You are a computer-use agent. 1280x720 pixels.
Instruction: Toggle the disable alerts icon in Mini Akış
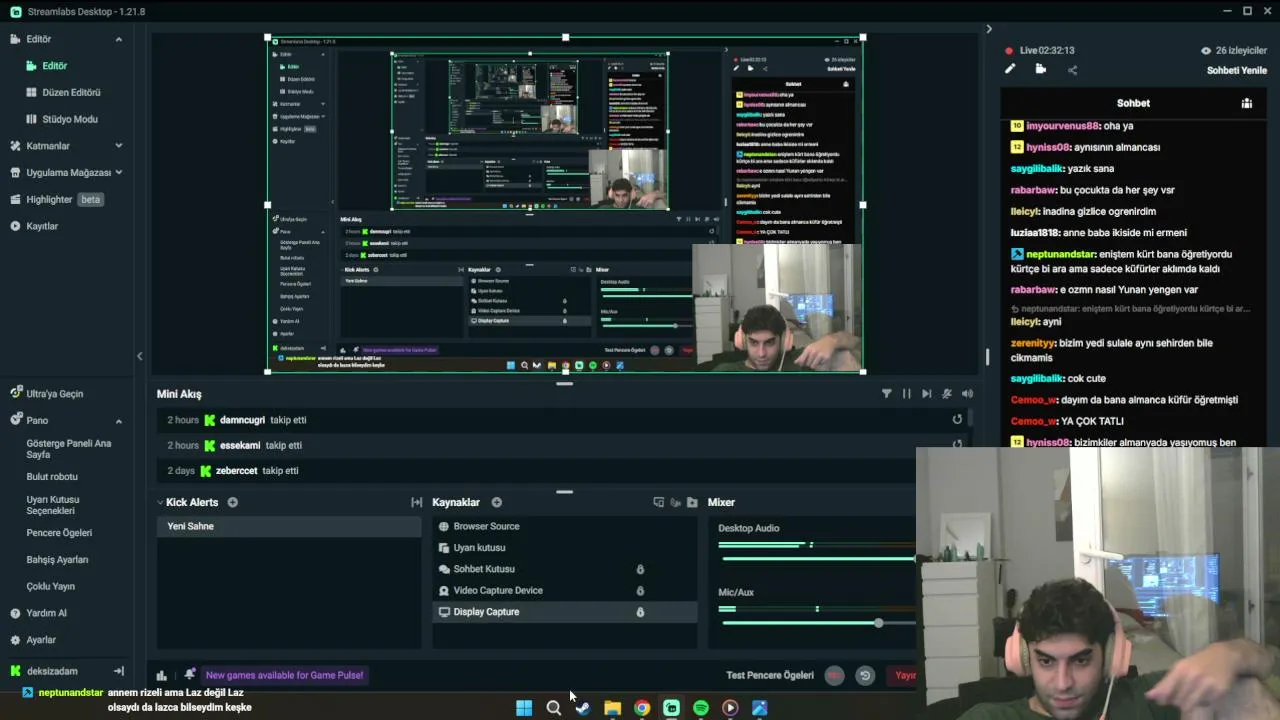(947, 394)
